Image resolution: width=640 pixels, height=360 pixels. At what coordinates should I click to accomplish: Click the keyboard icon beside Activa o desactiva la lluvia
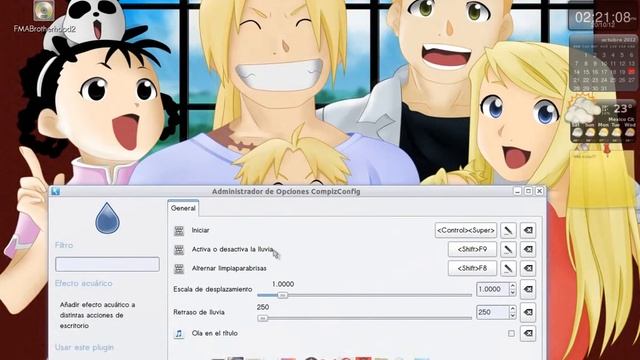[179, 249]
